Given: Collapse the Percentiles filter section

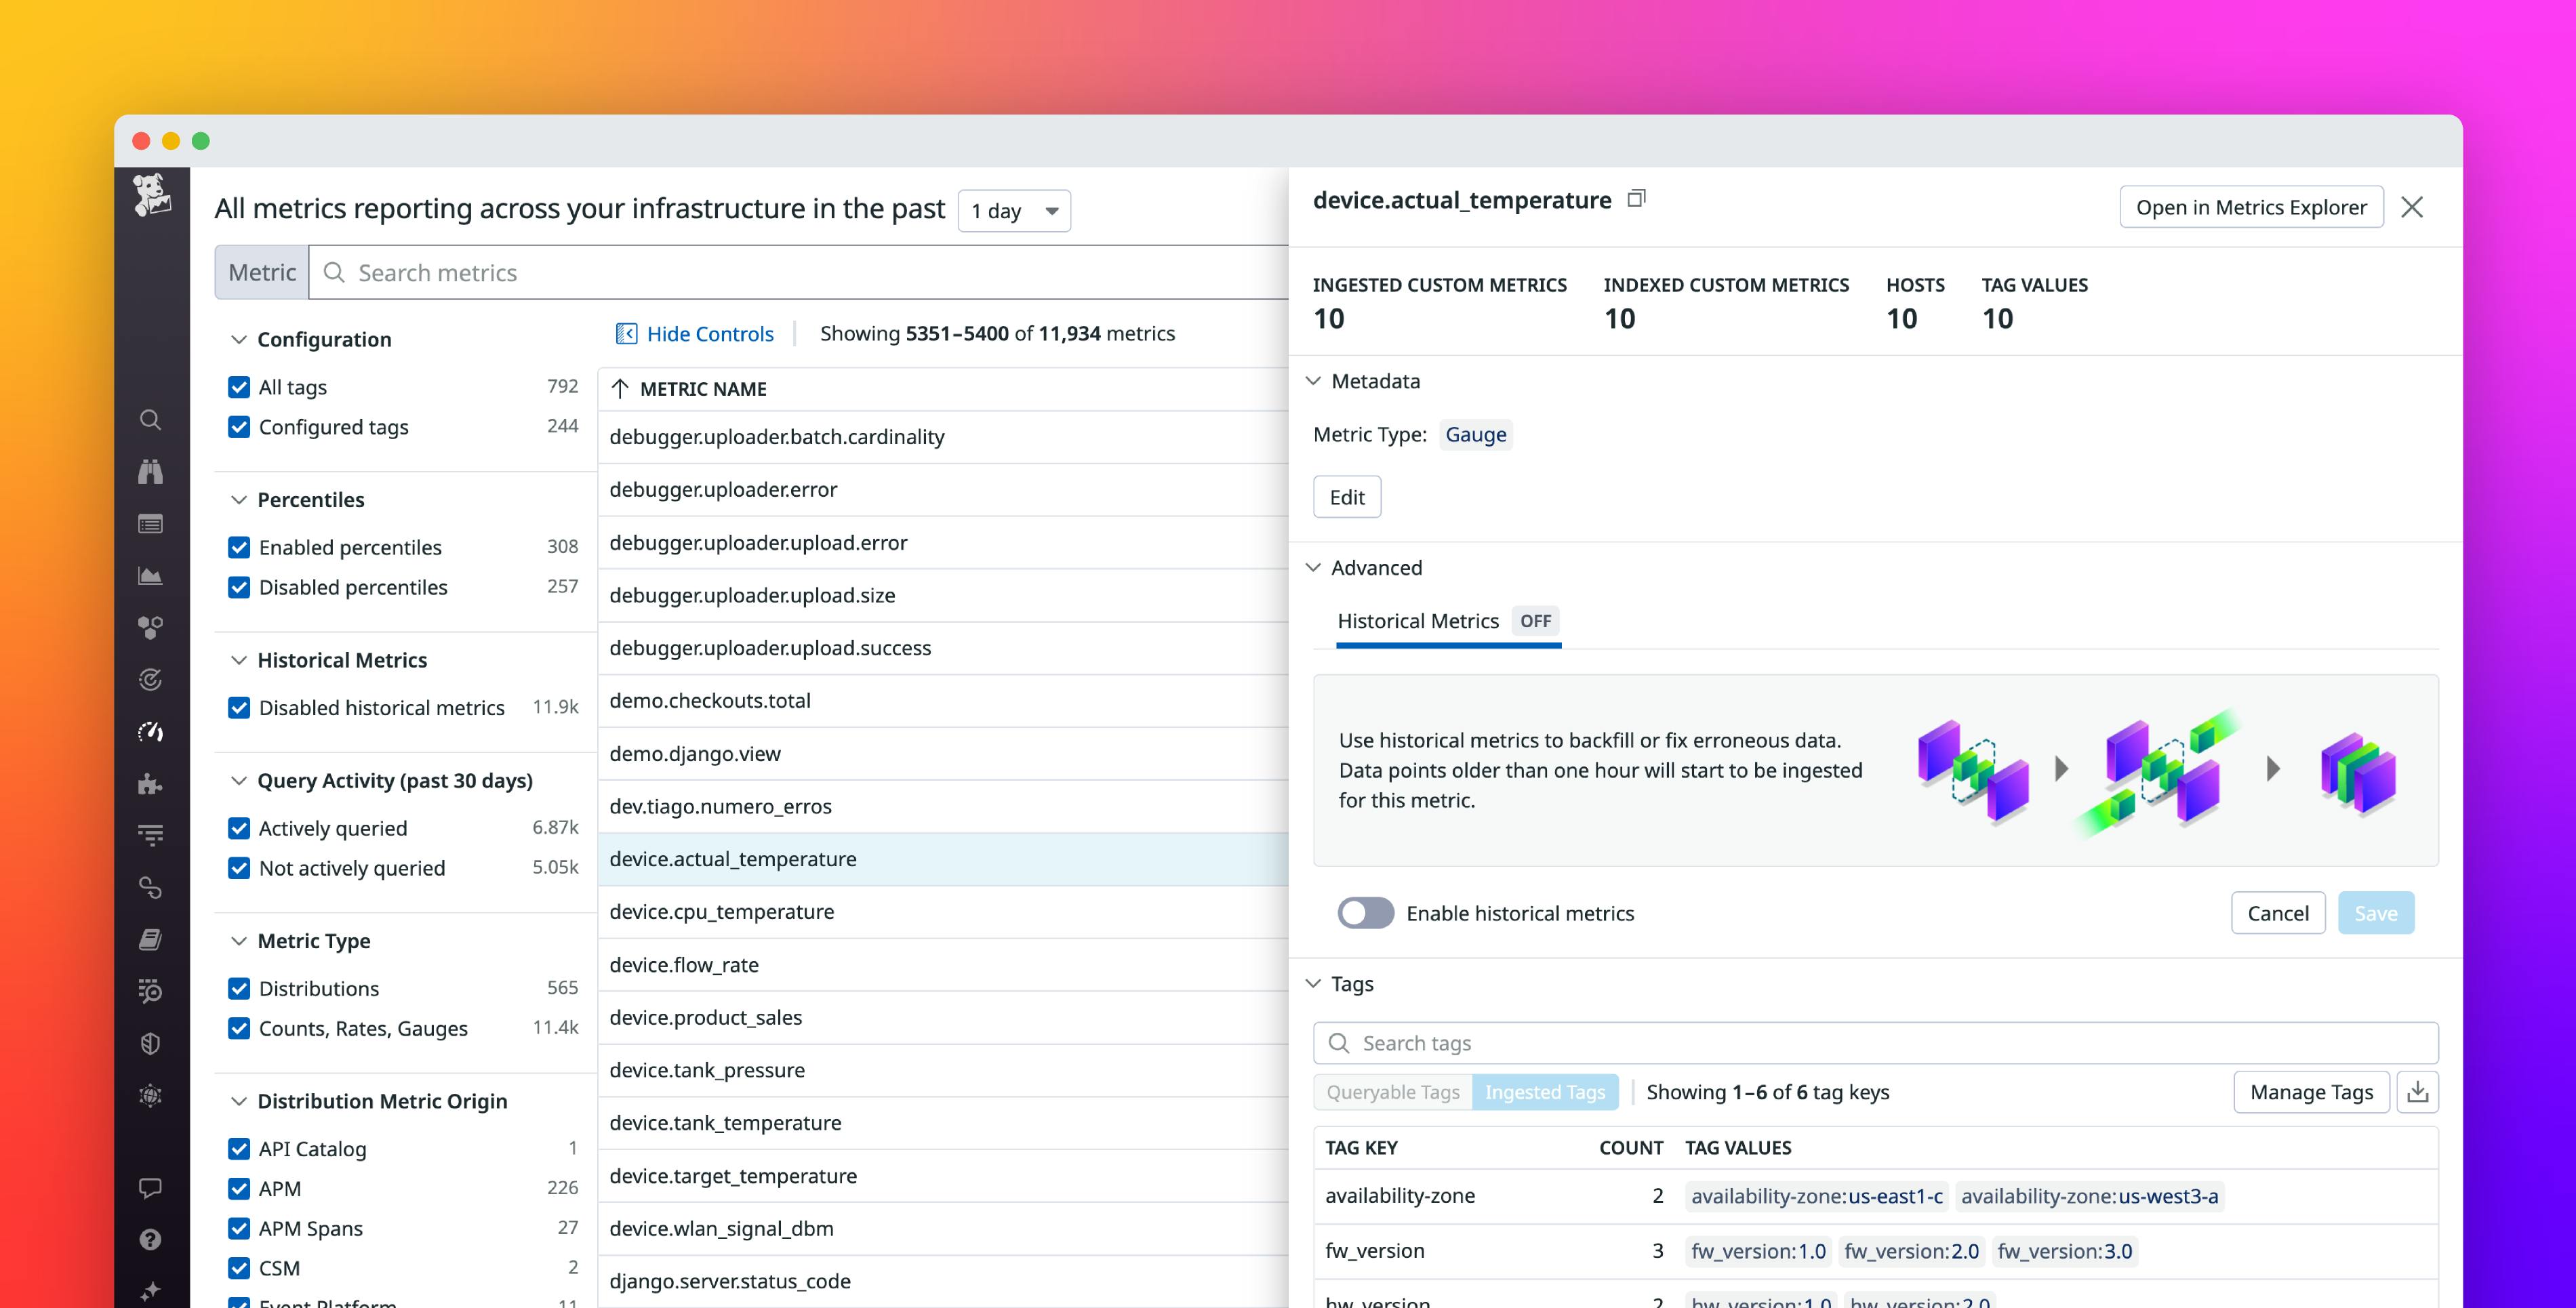Looking at the screenshot, I should tap(239, 499).
